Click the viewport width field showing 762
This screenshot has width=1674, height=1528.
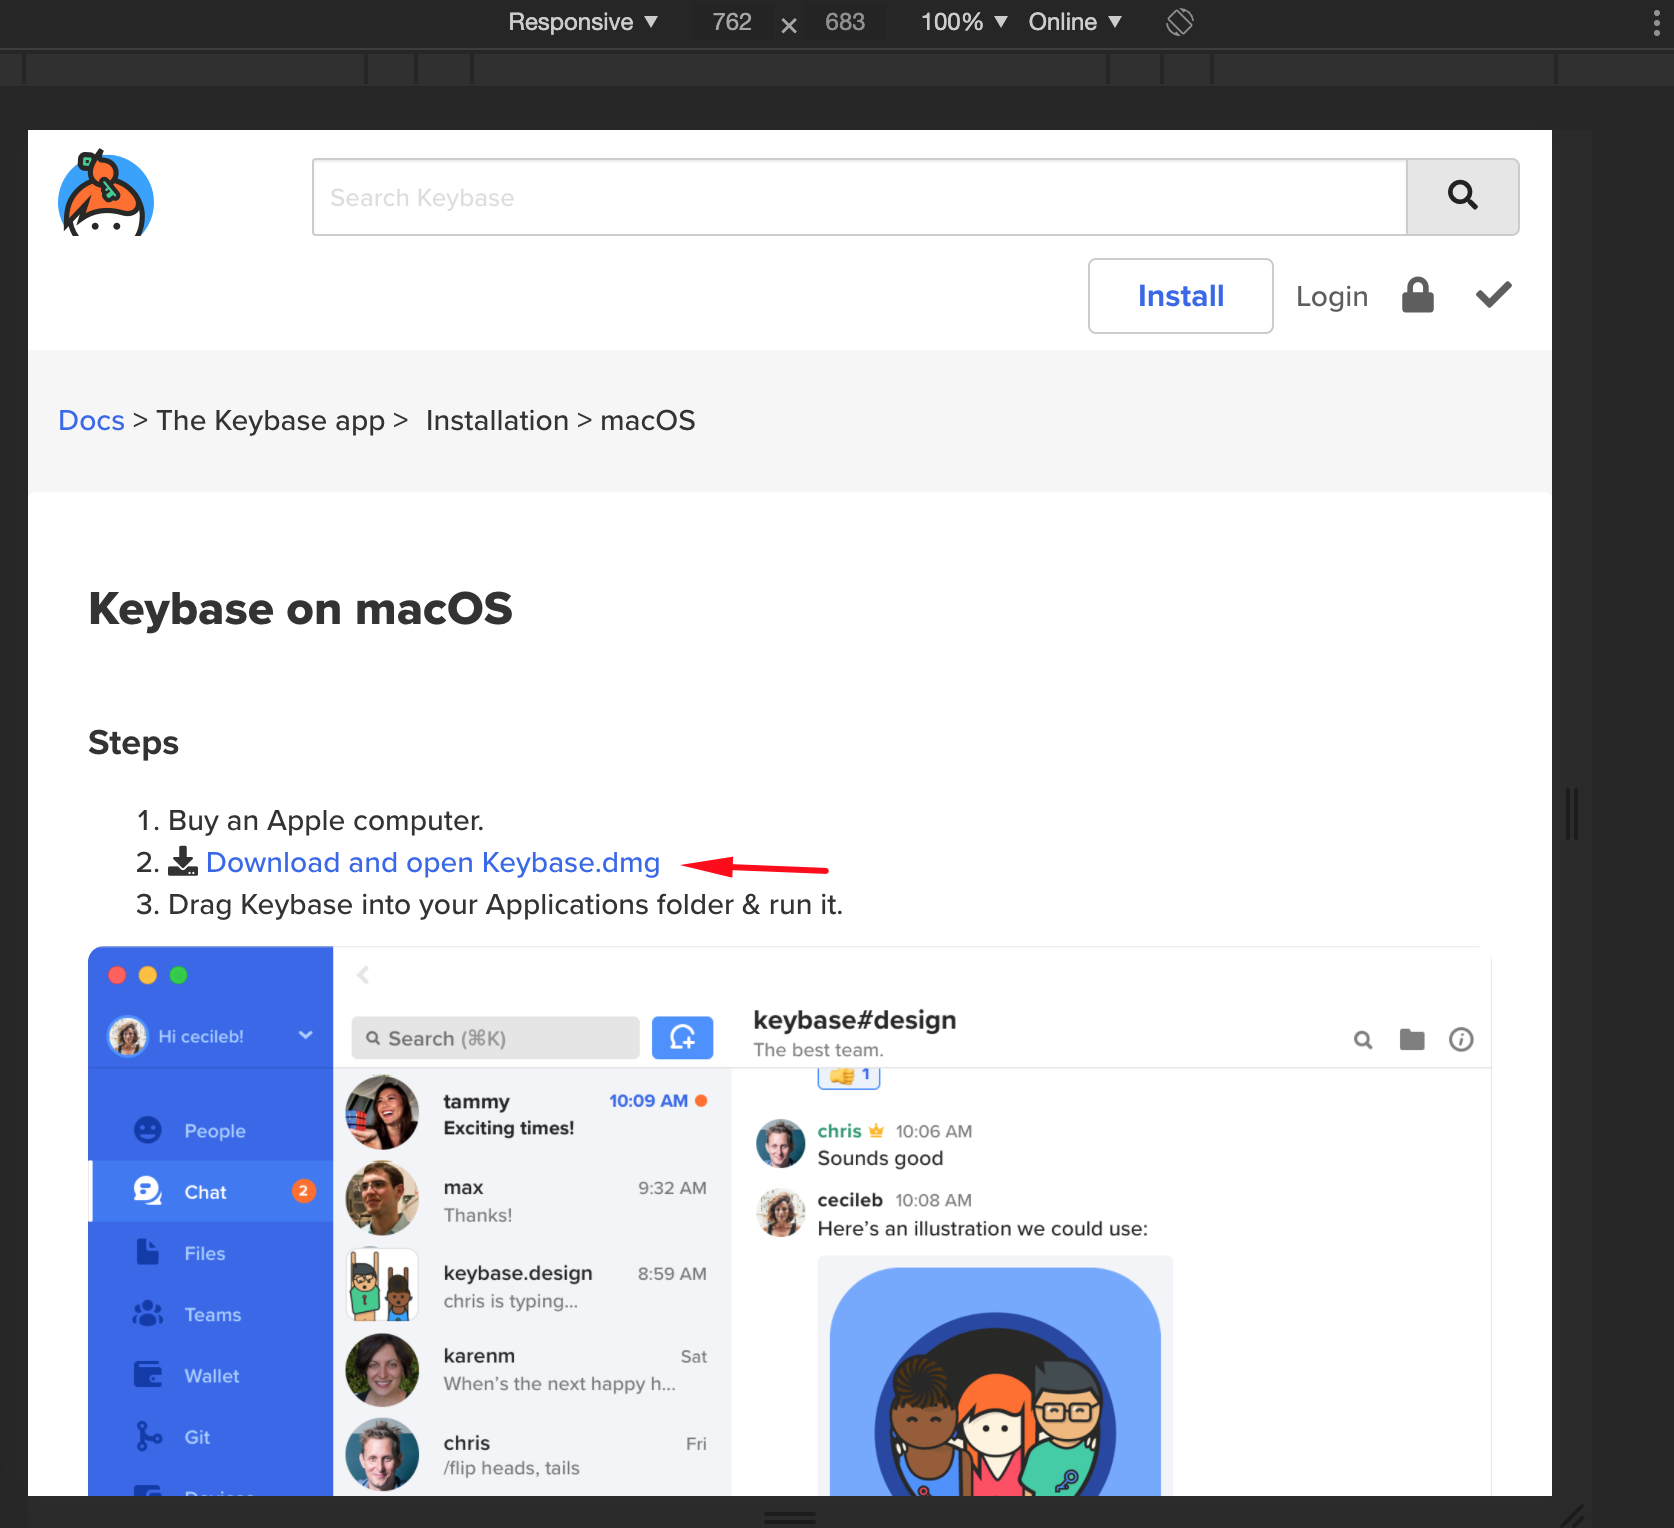click(x=732, y=22)
